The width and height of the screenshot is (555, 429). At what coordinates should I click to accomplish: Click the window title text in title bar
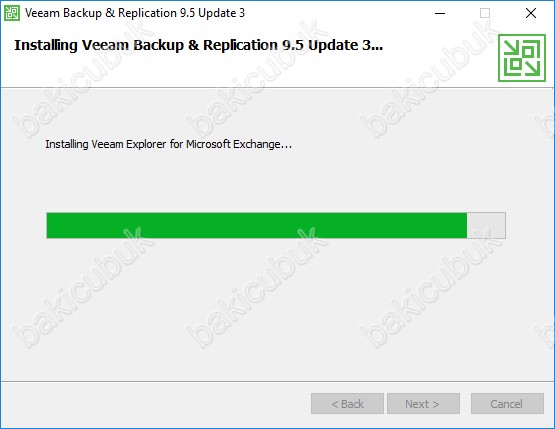pos(135,13)
